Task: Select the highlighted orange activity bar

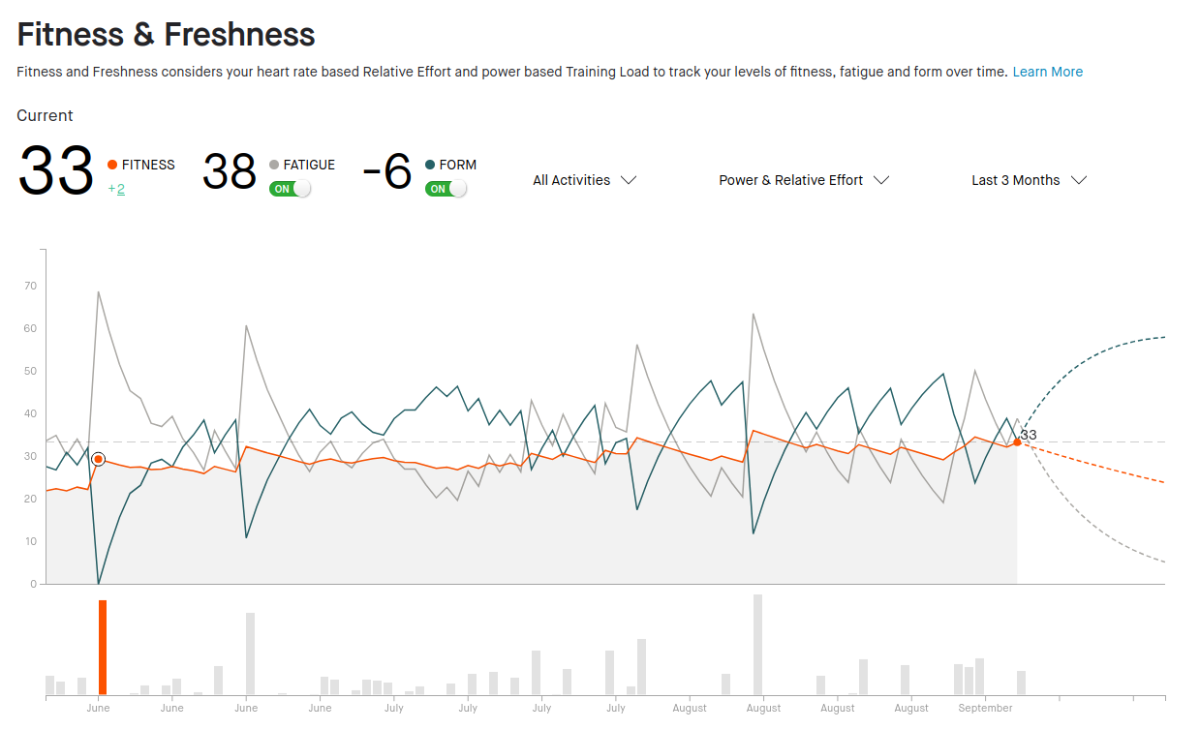Action: [102, 647]
